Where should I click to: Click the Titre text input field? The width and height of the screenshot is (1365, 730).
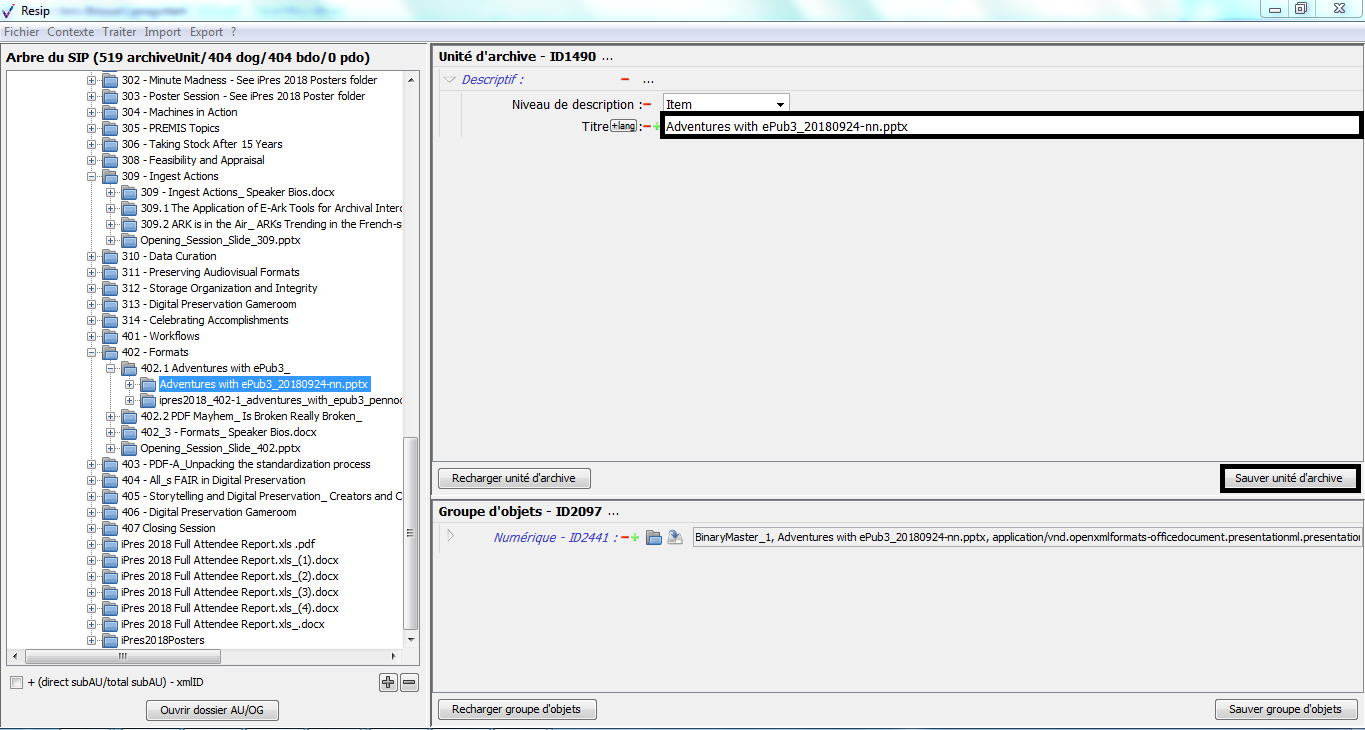coord(1010,126)
